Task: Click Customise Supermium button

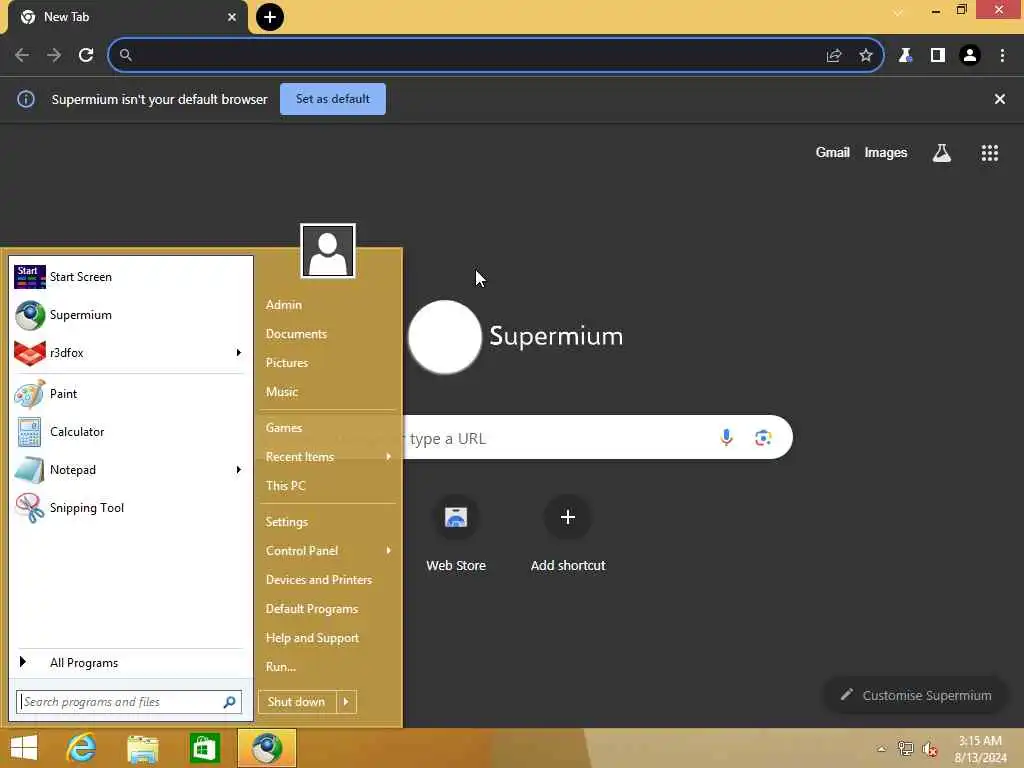Action: pyautogui.click(x=916, y=696)
